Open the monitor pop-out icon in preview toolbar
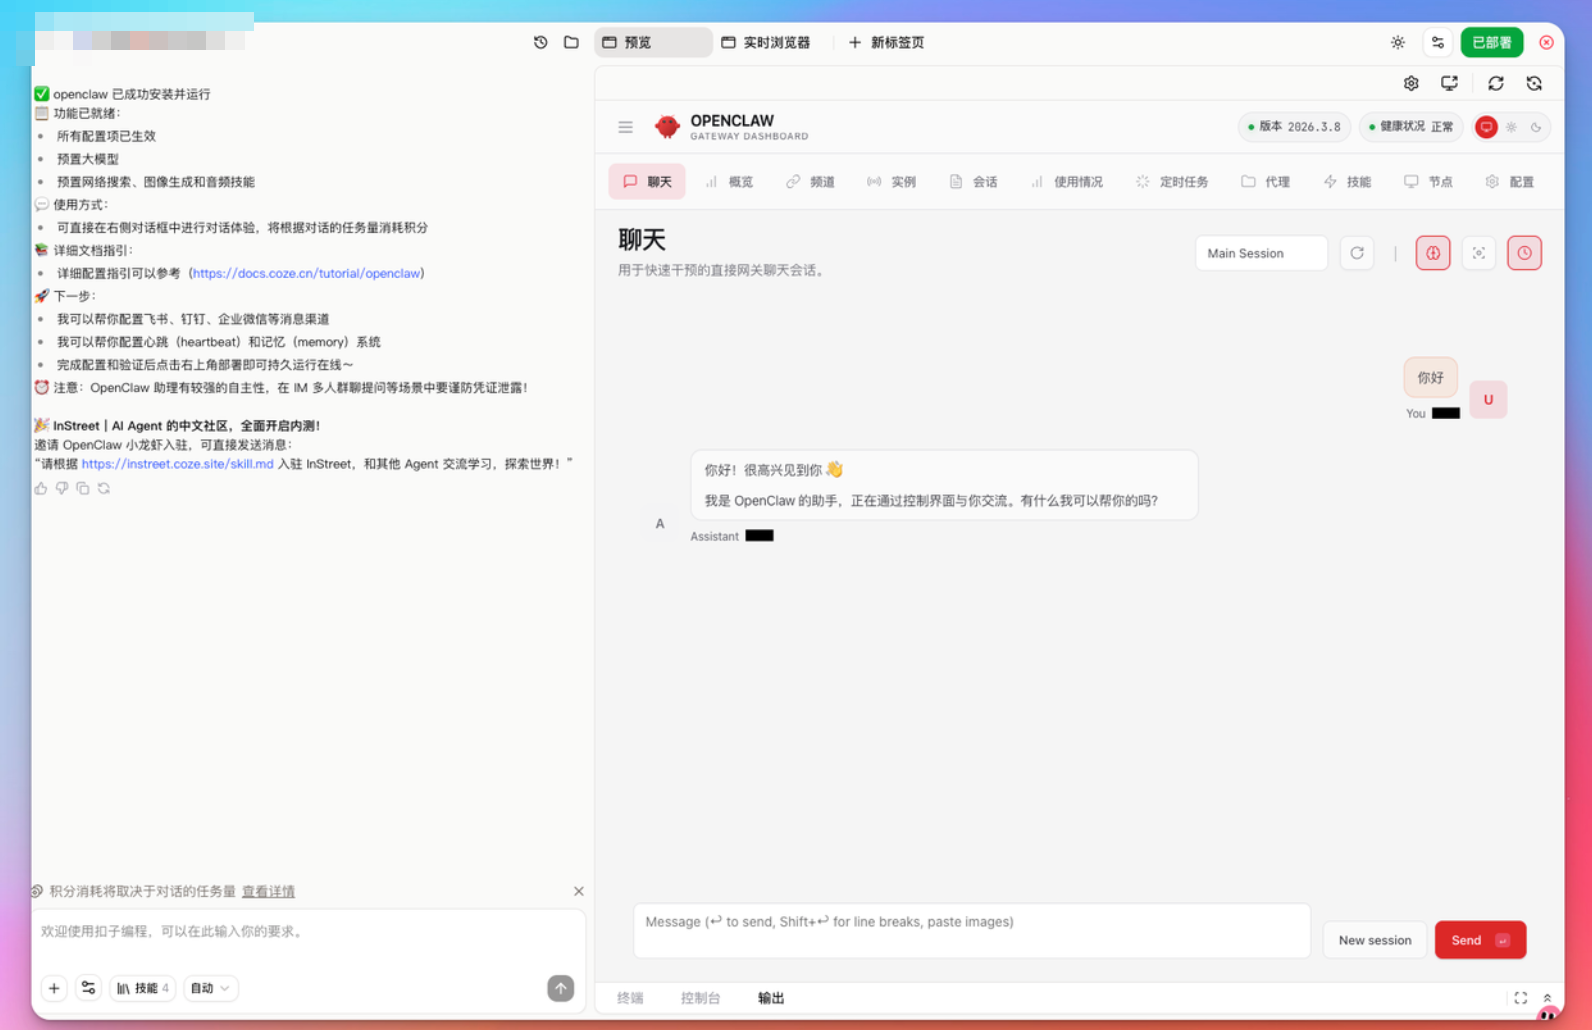Screen dimensions: 1592x1030 tap(1449, 83)
